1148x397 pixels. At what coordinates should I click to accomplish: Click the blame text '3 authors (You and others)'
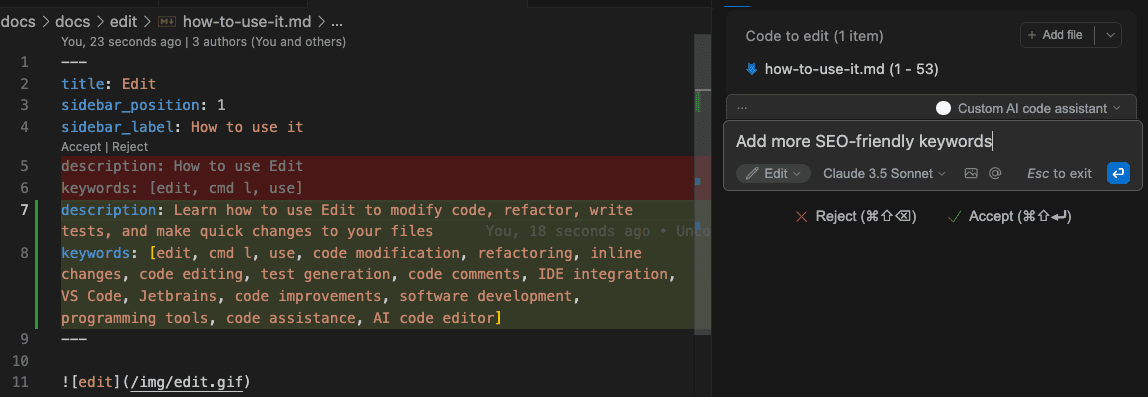tap(269, 42)
